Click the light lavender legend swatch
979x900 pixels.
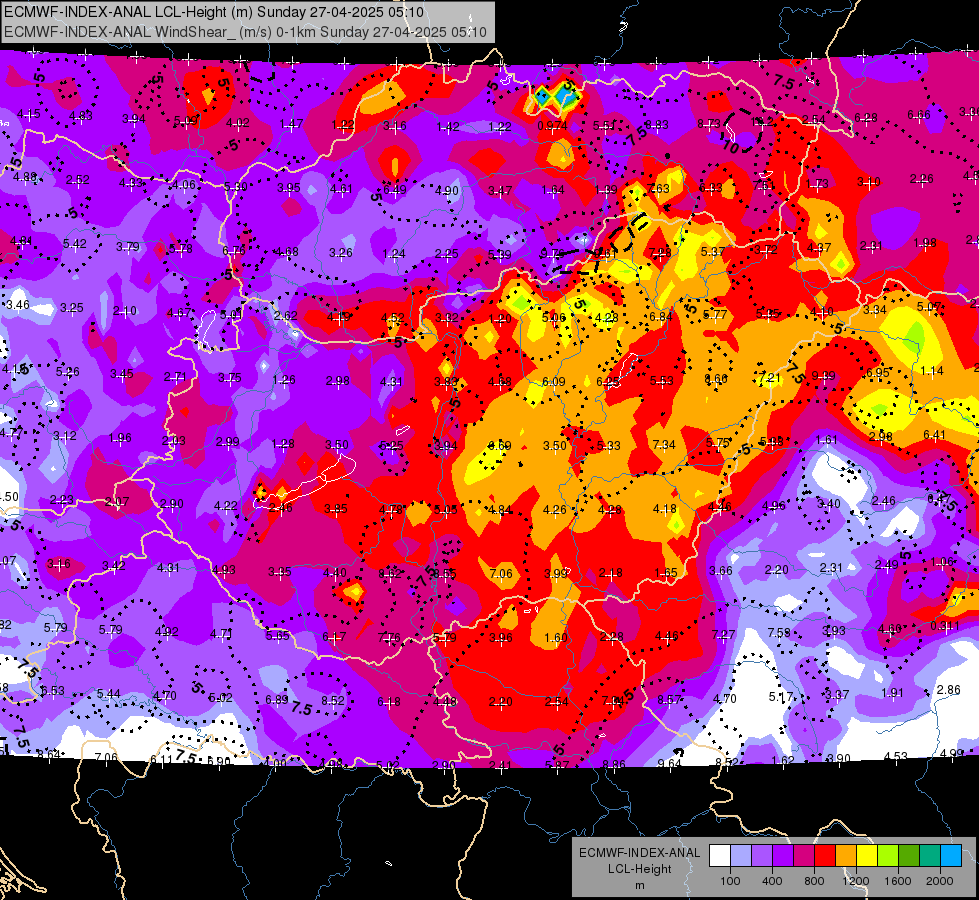[x=740, y=856]
